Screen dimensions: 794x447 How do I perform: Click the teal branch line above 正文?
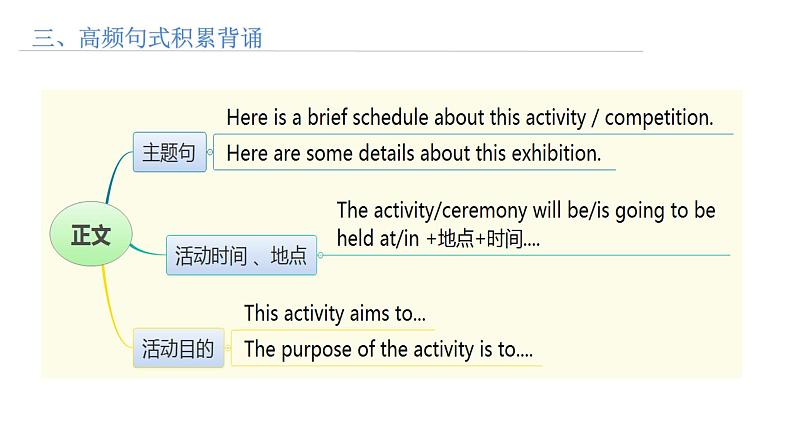tap(114, 177)
